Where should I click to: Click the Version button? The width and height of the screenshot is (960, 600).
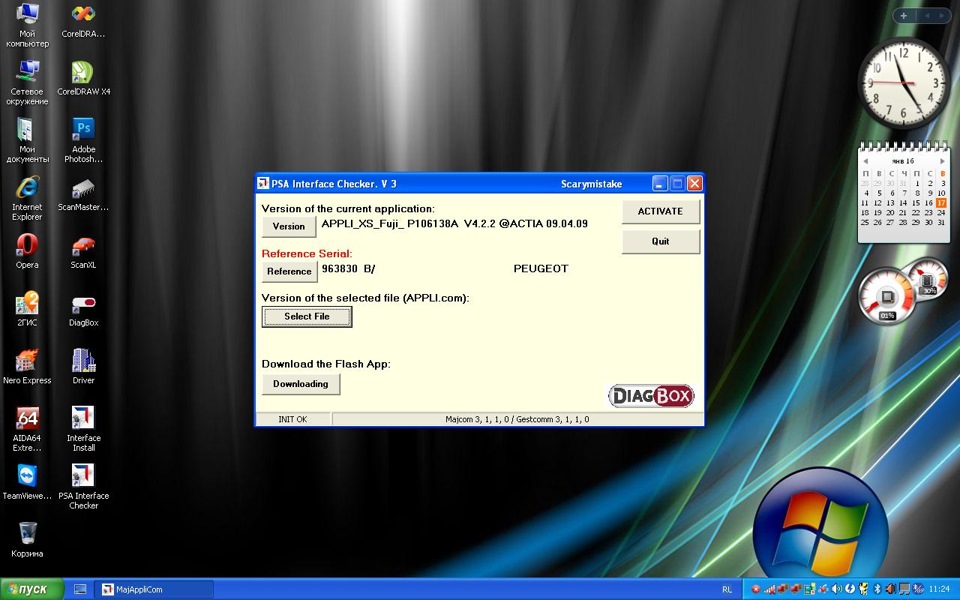[288, 226]
